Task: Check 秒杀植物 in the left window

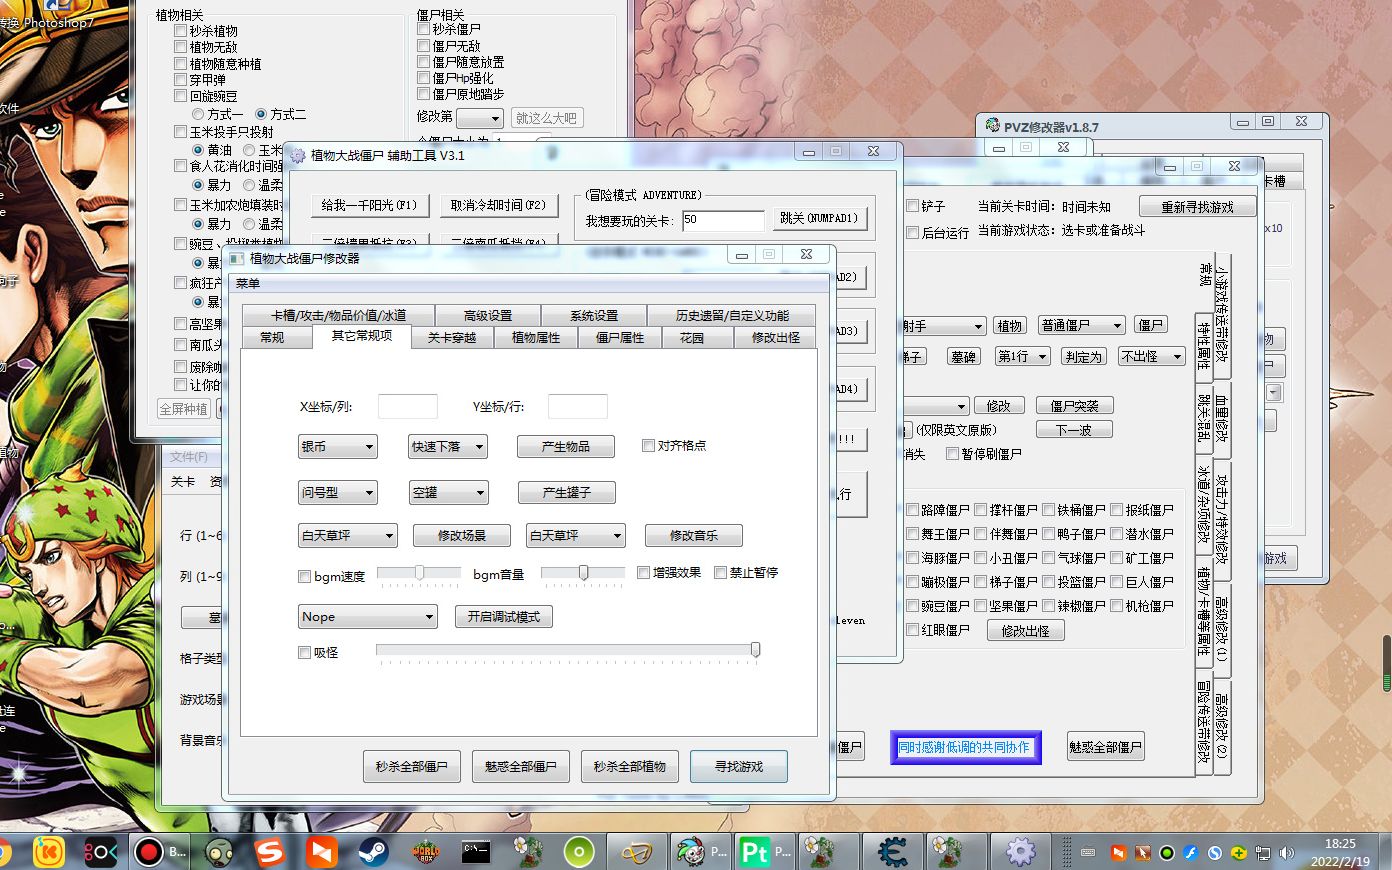Action: [x=181, y=31]
